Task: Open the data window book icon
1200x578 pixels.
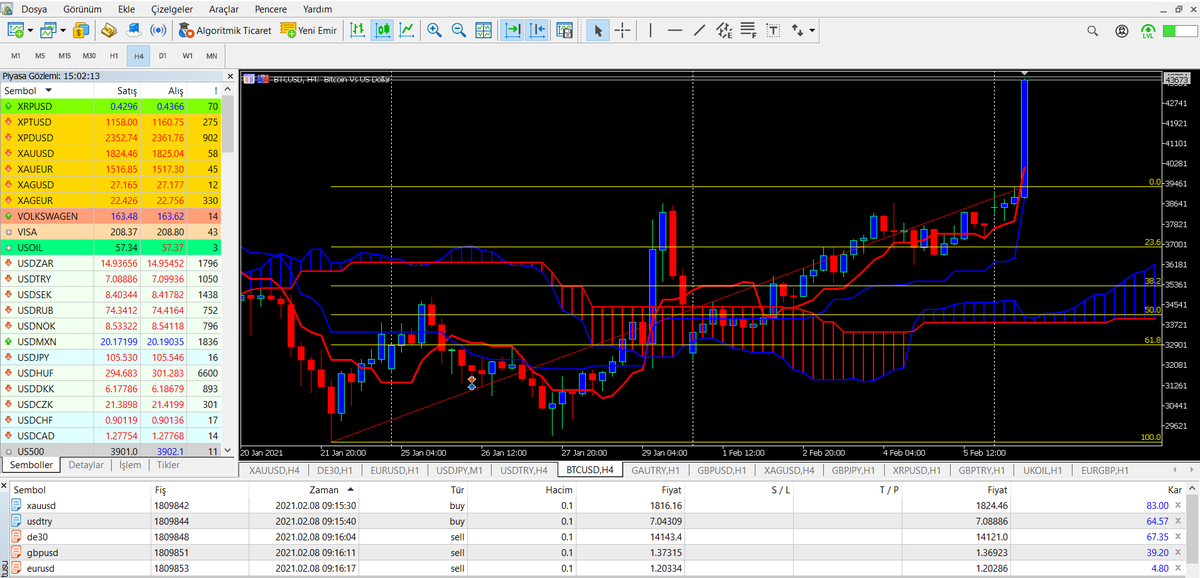Action: (111, 30)
